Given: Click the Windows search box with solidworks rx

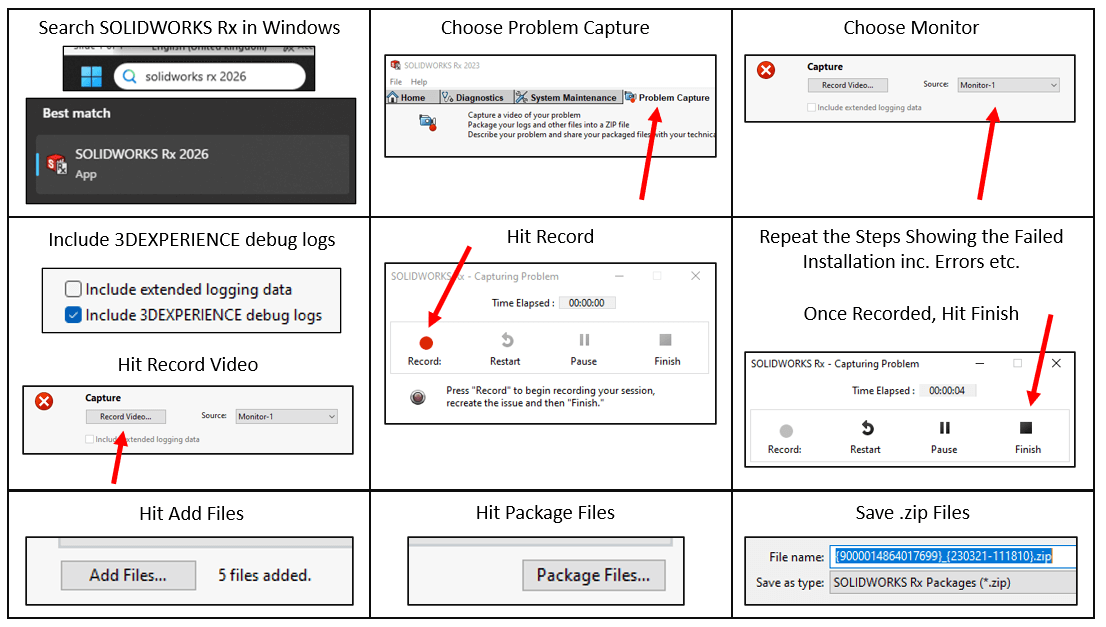Looking at the screenshot, I should 208,76.
